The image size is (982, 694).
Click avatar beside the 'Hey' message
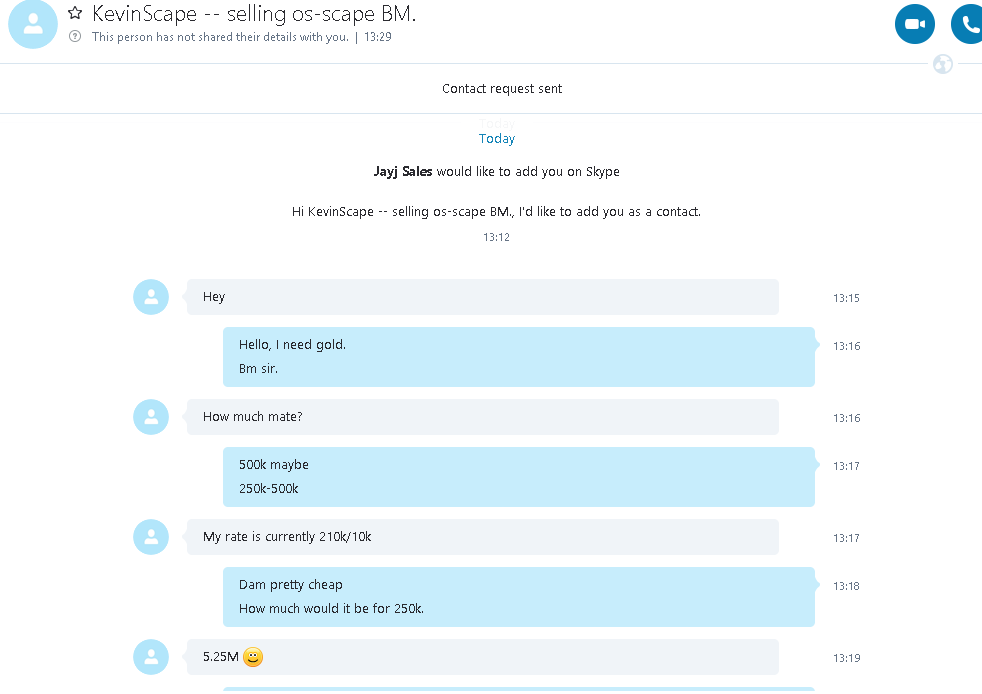click(151, 297)
